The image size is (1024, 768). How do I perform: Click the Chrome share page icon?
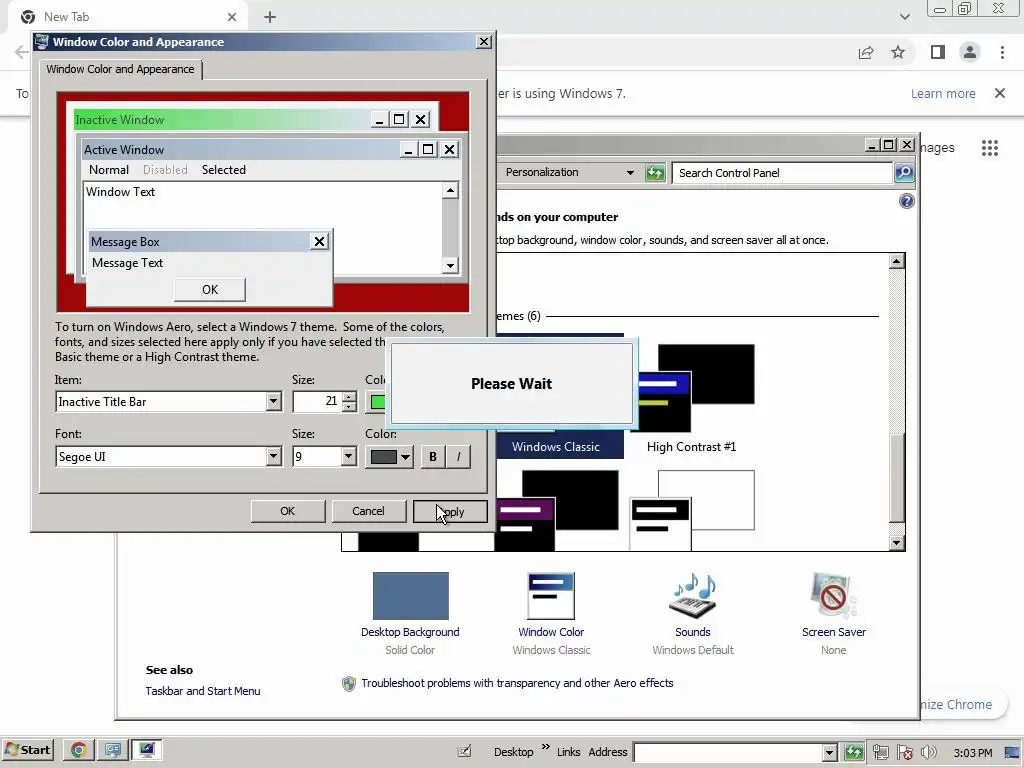[866, 52]
